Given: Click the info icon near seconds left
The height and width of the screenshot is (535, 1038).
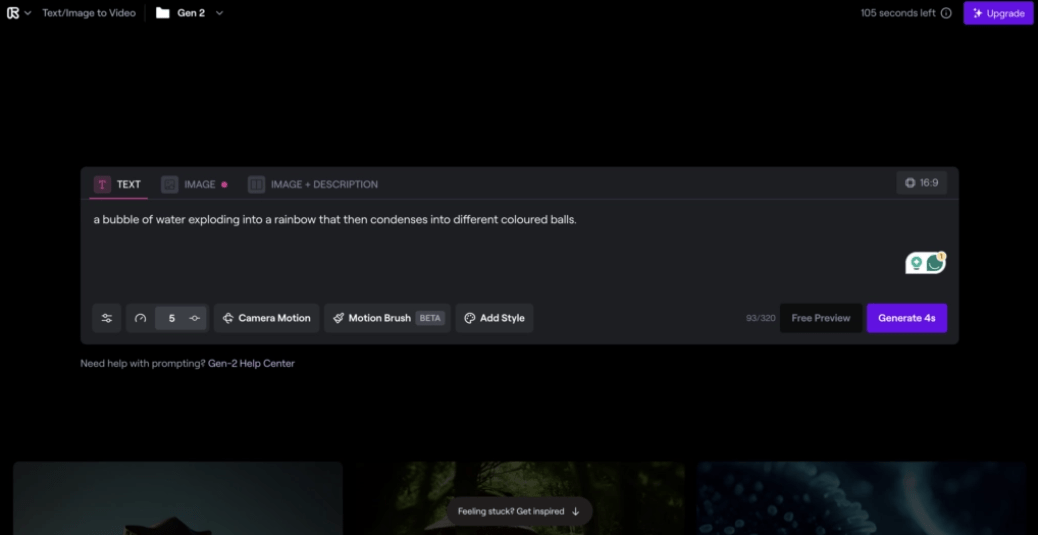Looking at the screenshot, I should coord(947,13).
